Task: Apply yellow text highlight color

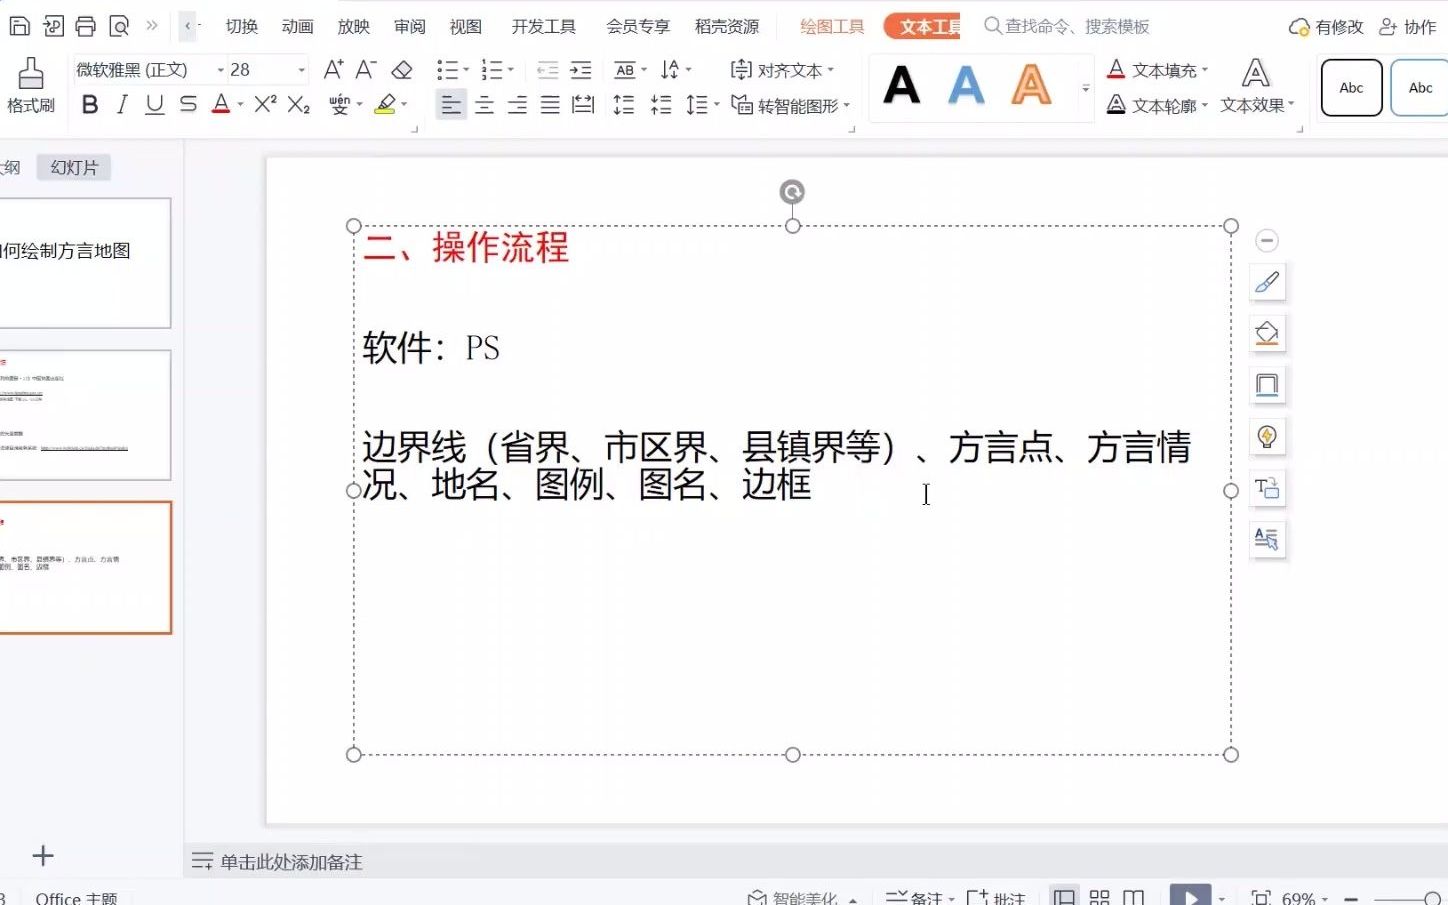Action: click(x=385, y=104)
